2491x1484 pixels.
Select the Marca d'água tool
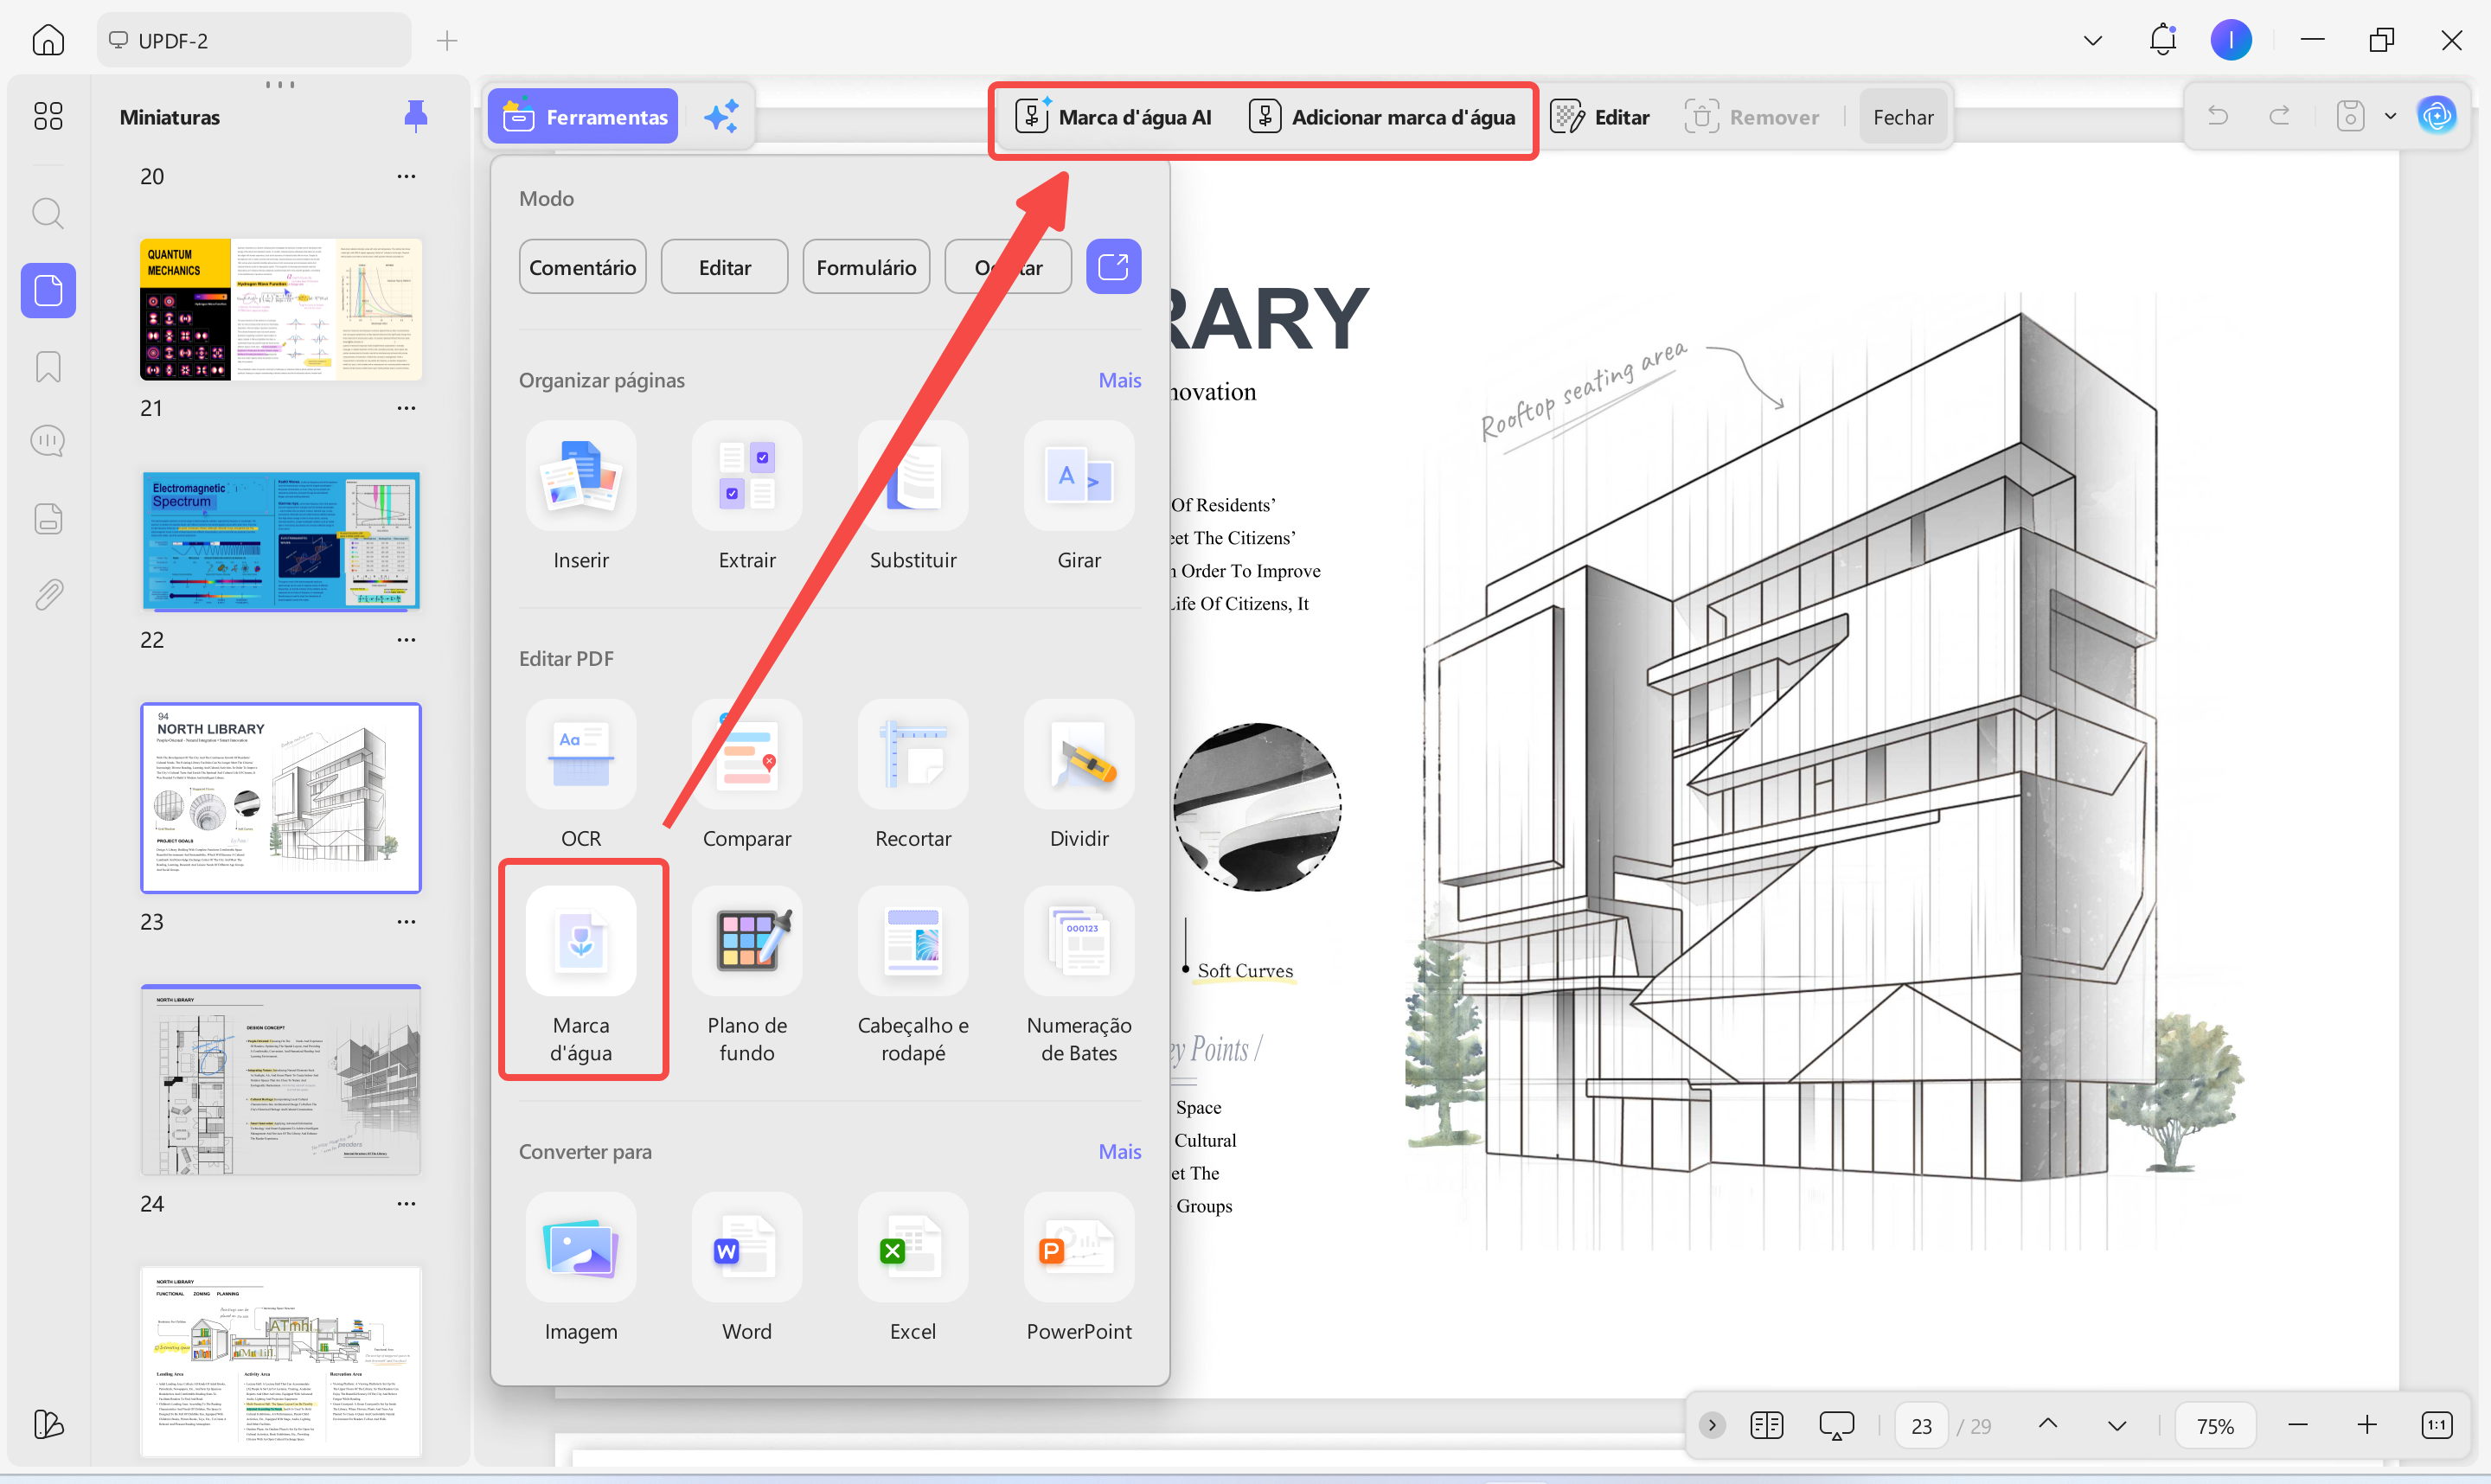581,975
